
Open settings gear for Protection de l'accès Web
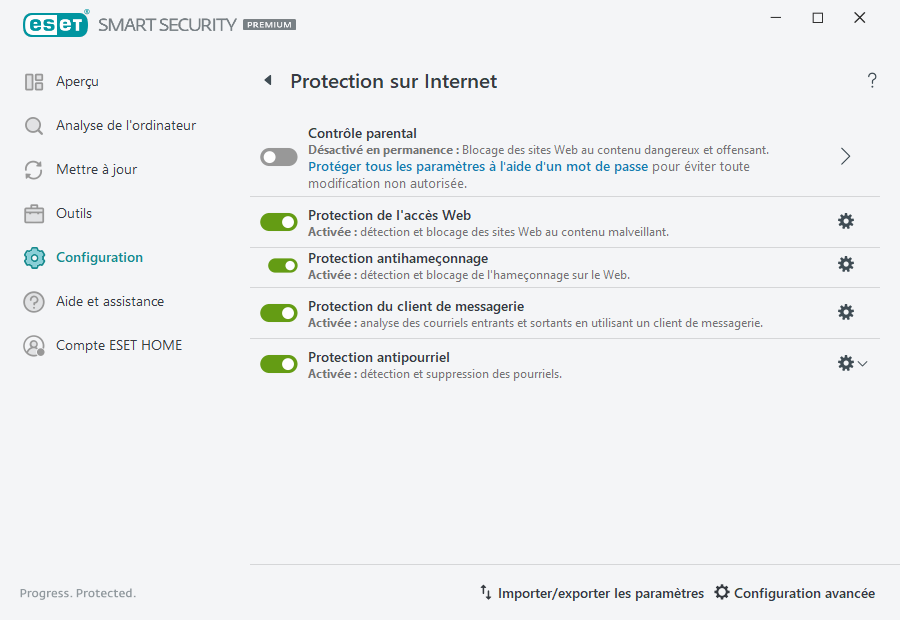846,221
